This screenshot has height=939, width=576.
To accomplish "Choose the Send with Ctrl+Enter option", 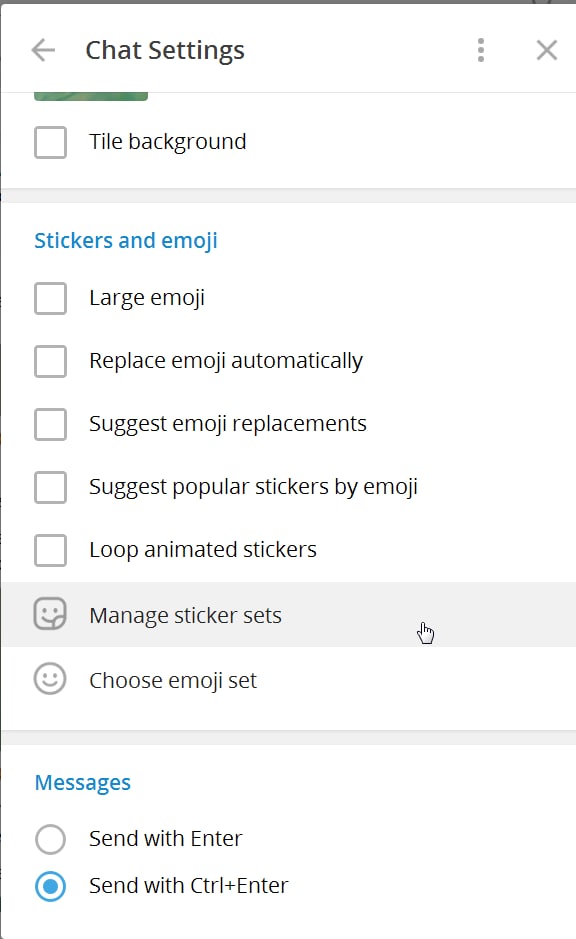I will [50, 886].
